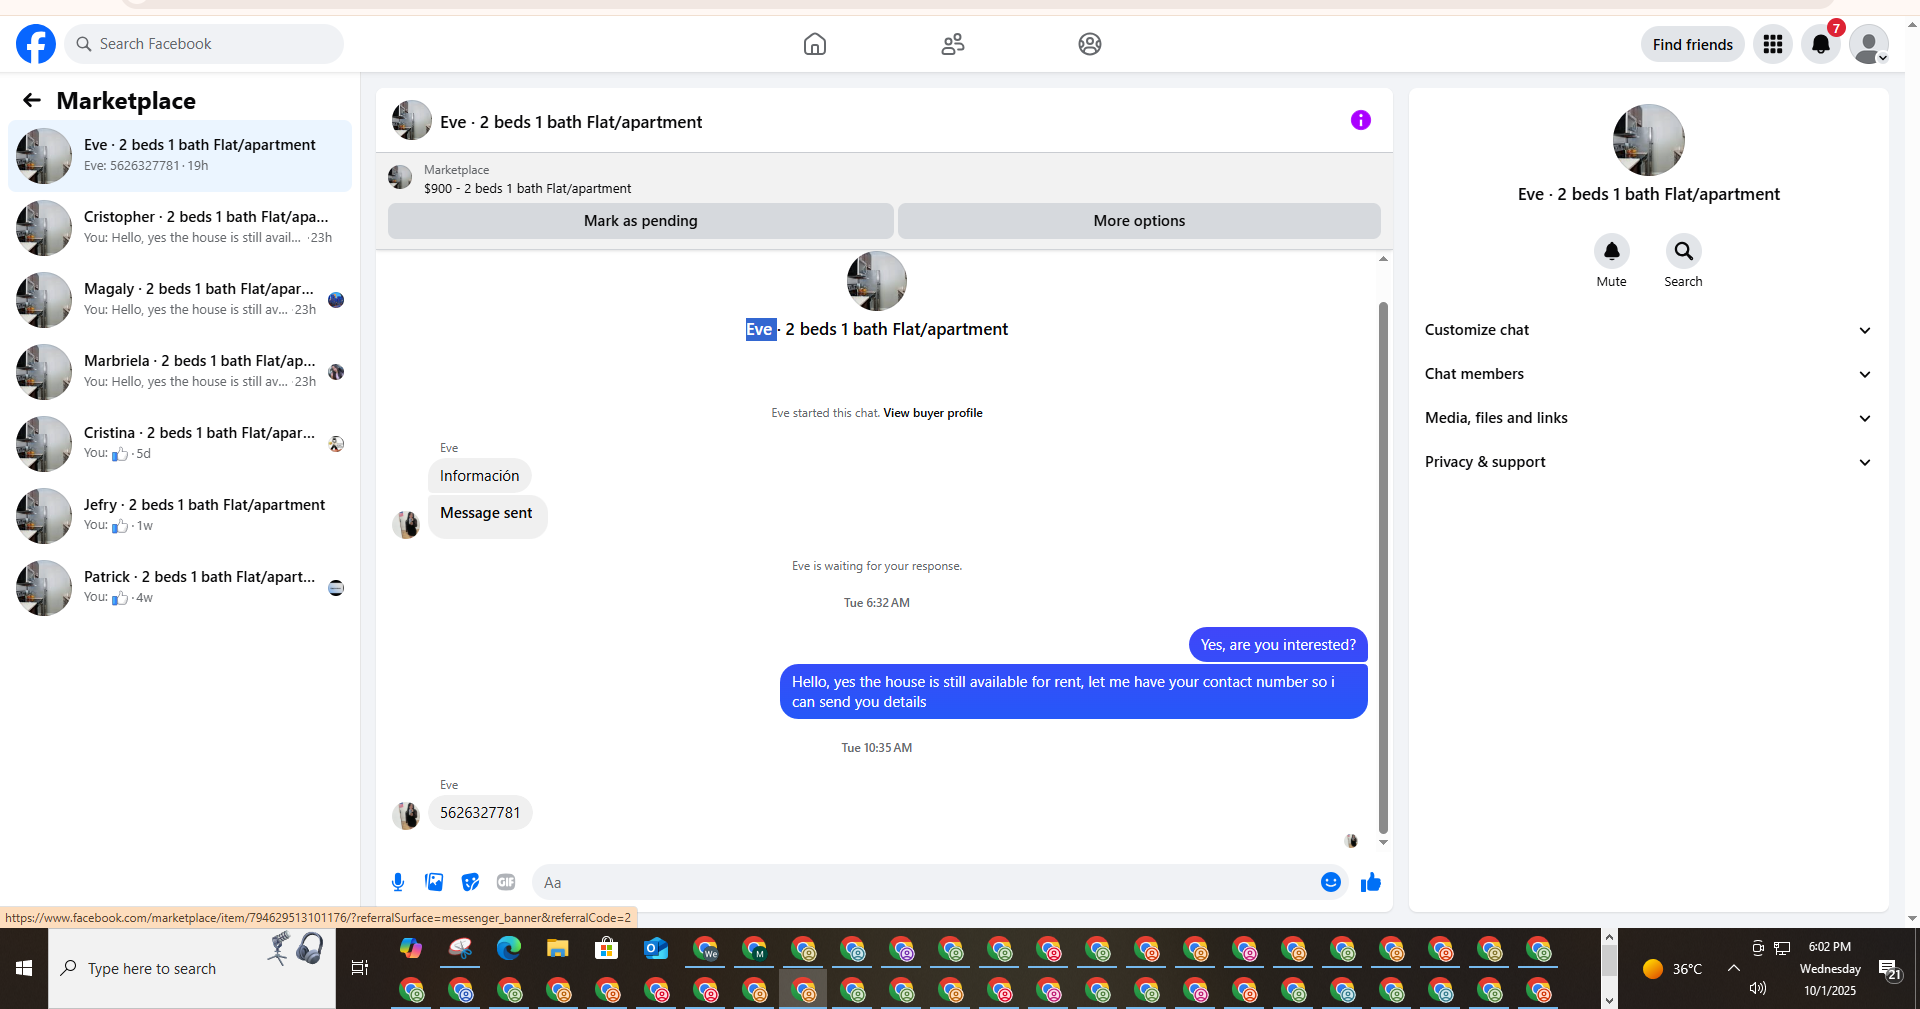Click Find friends button

1693,44
